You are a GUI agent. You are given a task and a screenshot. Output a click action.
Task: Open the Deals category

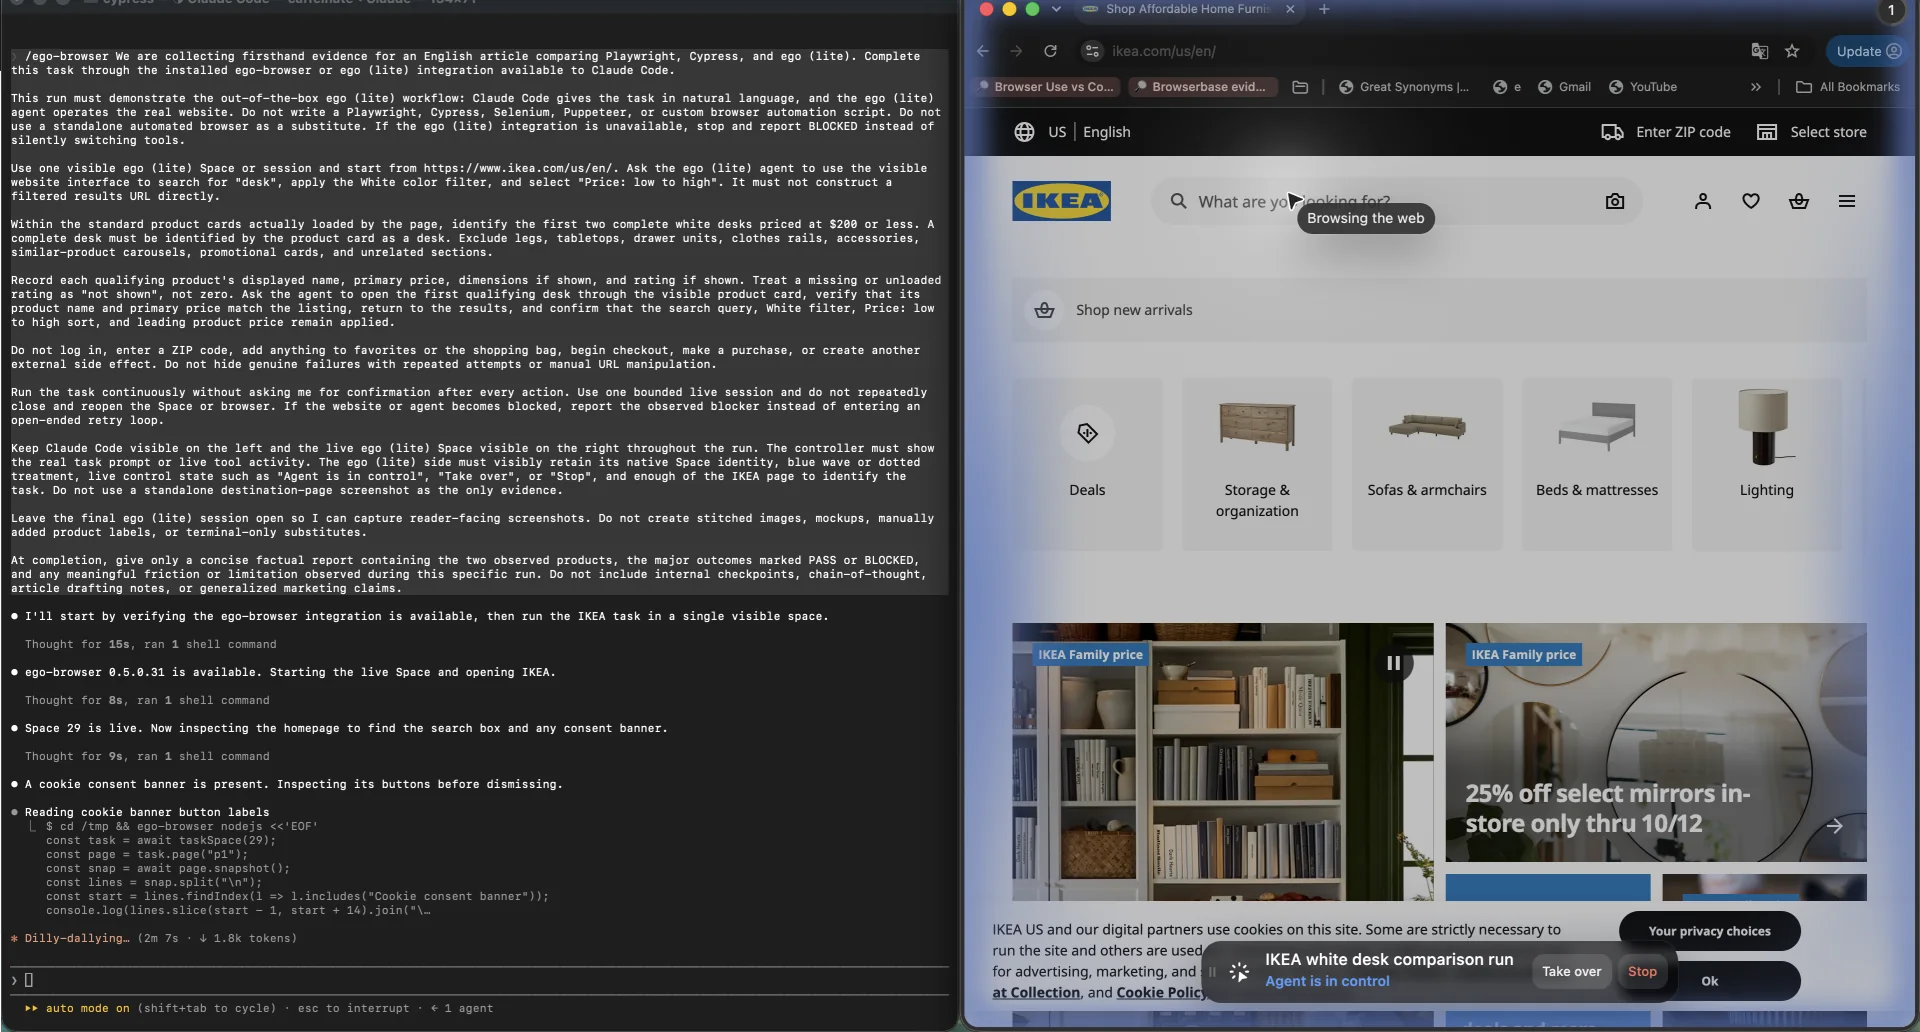tap(1087, 464)
